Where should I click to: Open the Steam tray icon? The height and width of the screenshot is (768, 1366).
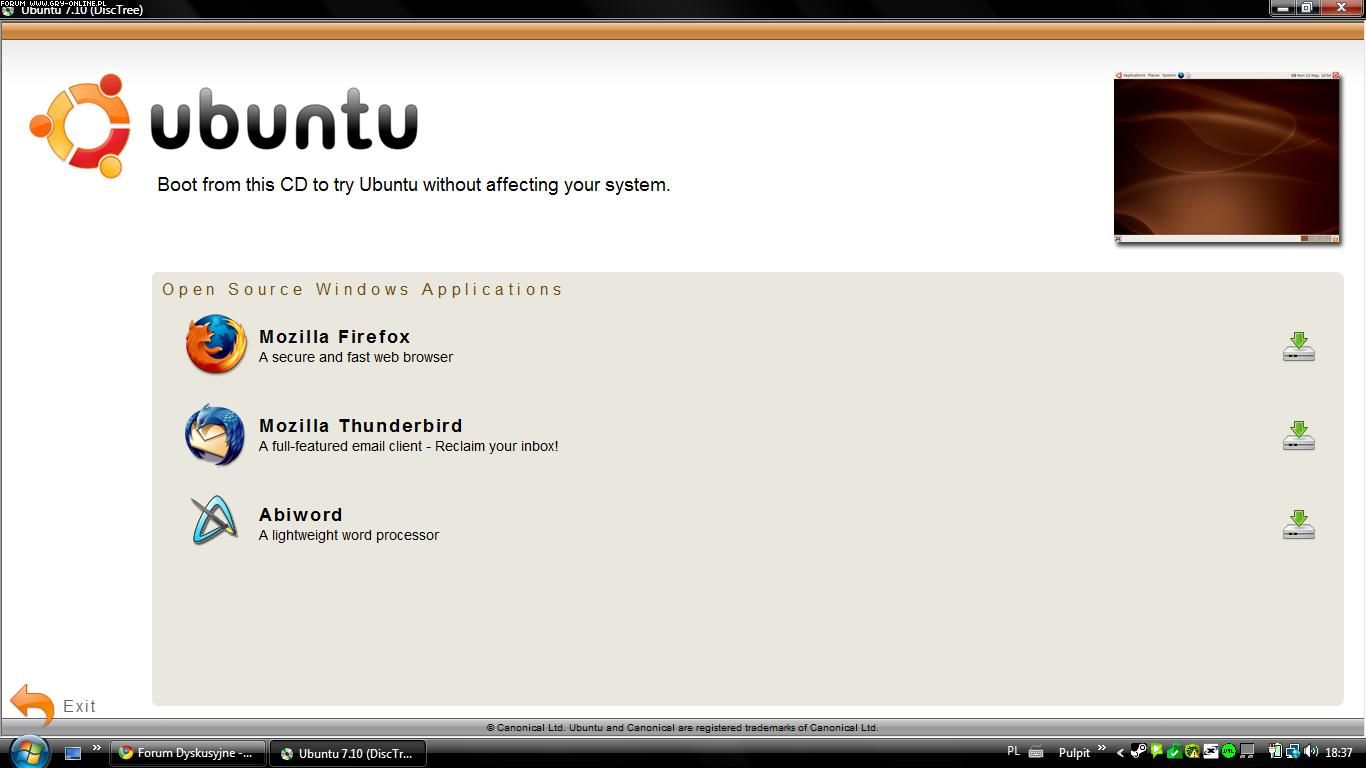[x=1138, y=752]
